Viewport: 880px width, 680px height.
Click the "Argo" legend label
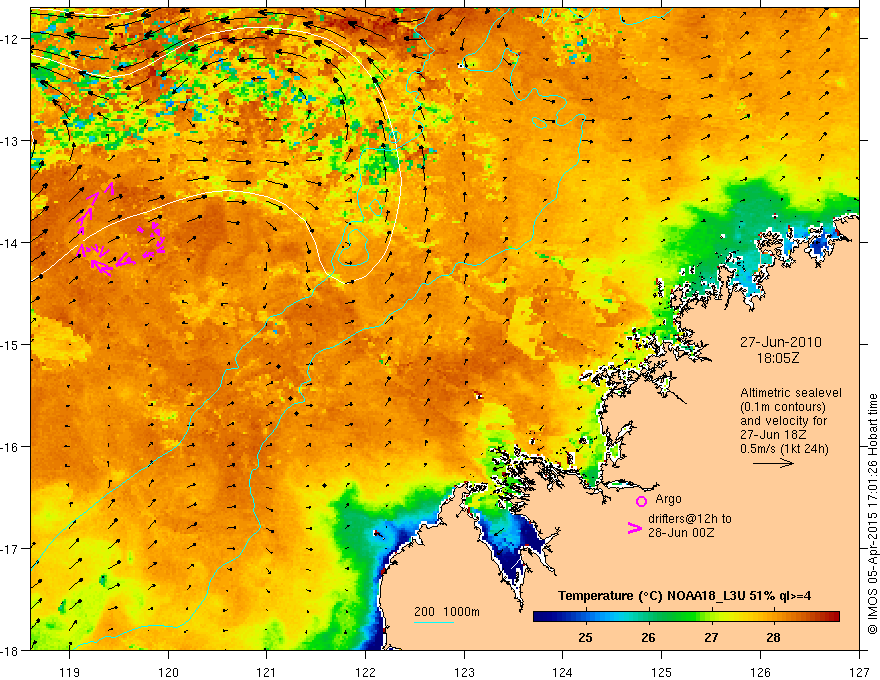[x=668, y=499]
